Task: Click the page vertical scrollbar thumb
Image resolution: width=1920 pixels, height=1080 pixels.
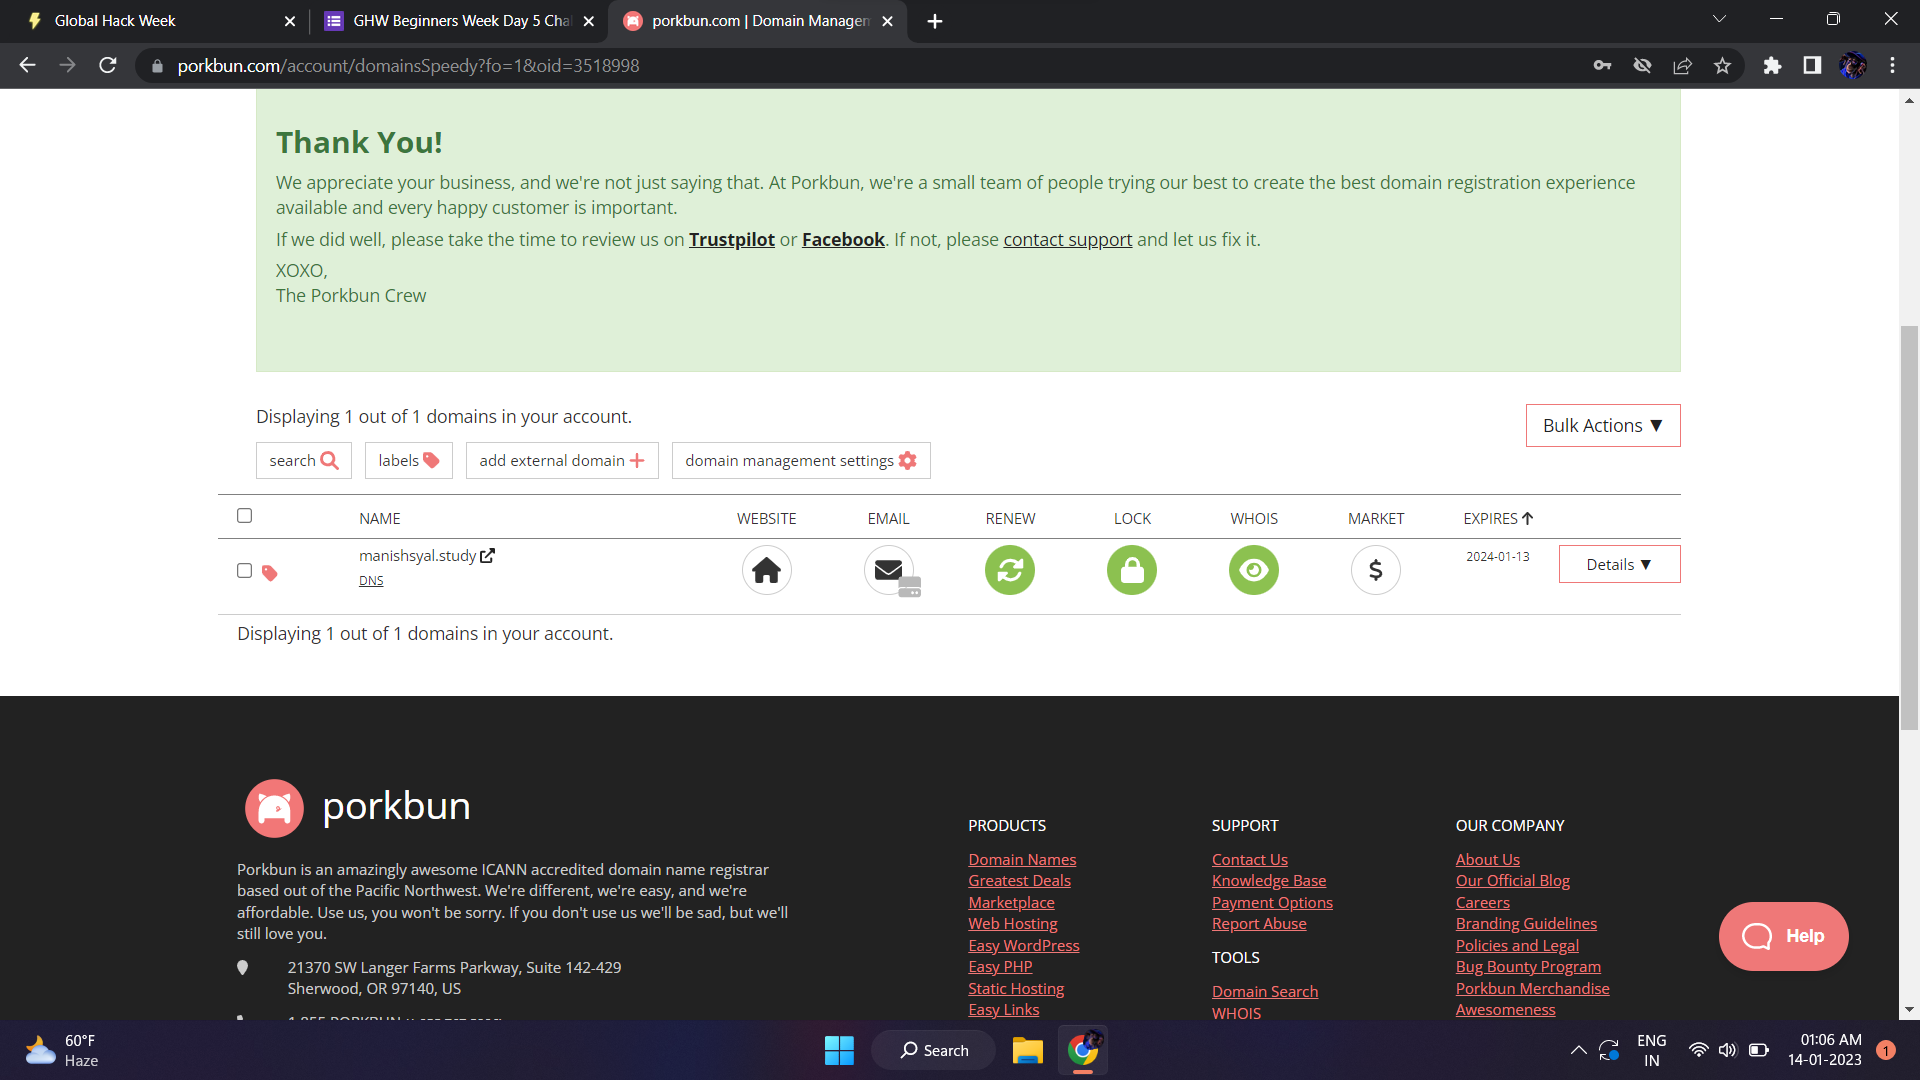Action: pyautogui.click(x=1909, y=527)
